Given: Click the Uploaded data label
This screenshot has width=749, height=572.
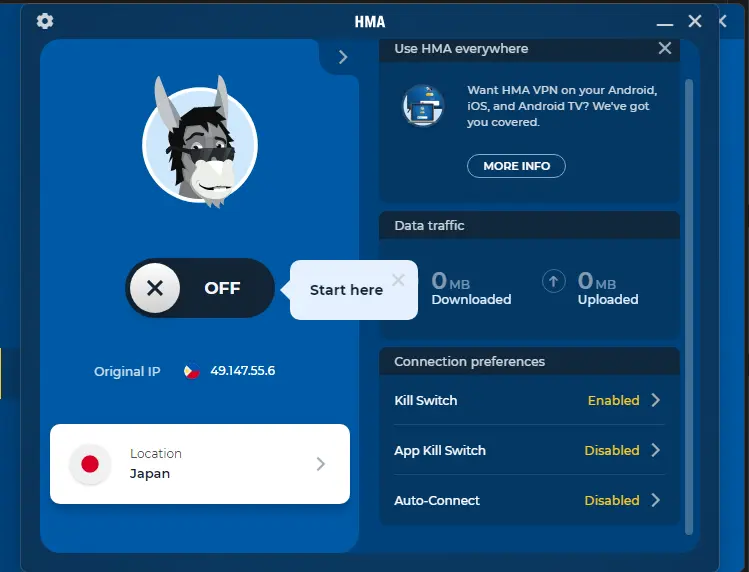Looking at the screenshot, I should (608, 300).
